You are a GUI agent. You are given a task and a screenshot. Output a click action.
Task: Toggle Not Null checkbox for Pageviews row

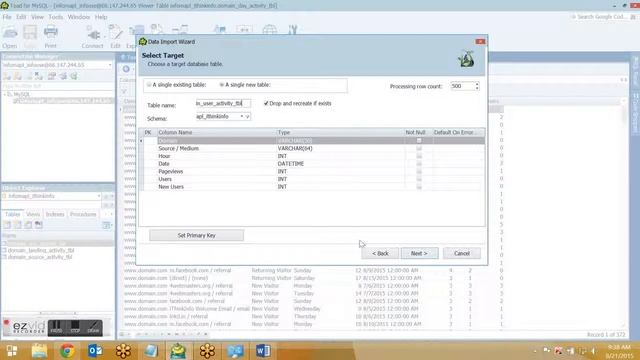[x=419, y=172]
